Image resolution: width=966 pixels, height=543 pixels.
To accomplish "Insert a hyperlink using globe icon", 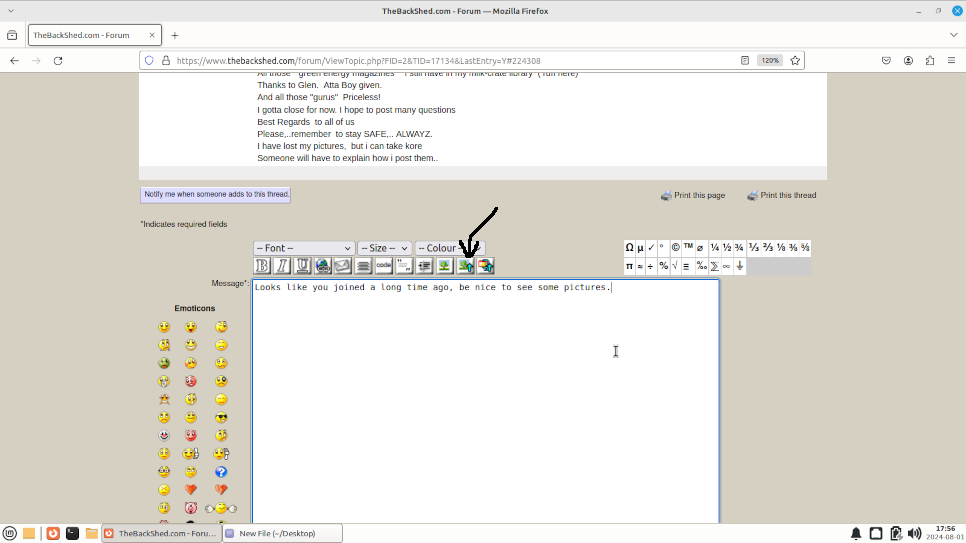I will pos(323,266).
